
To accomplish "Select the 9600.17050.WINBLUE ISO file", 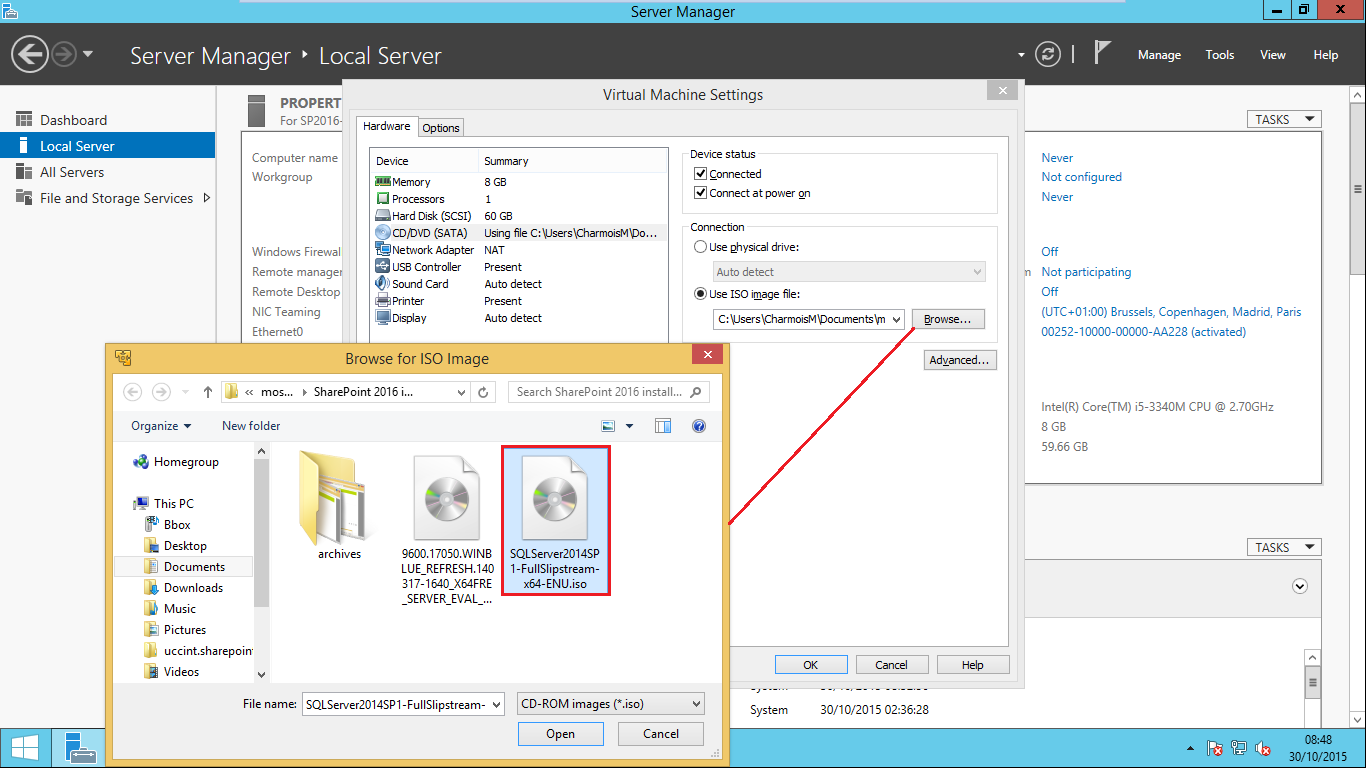I will tap(447, 530).
